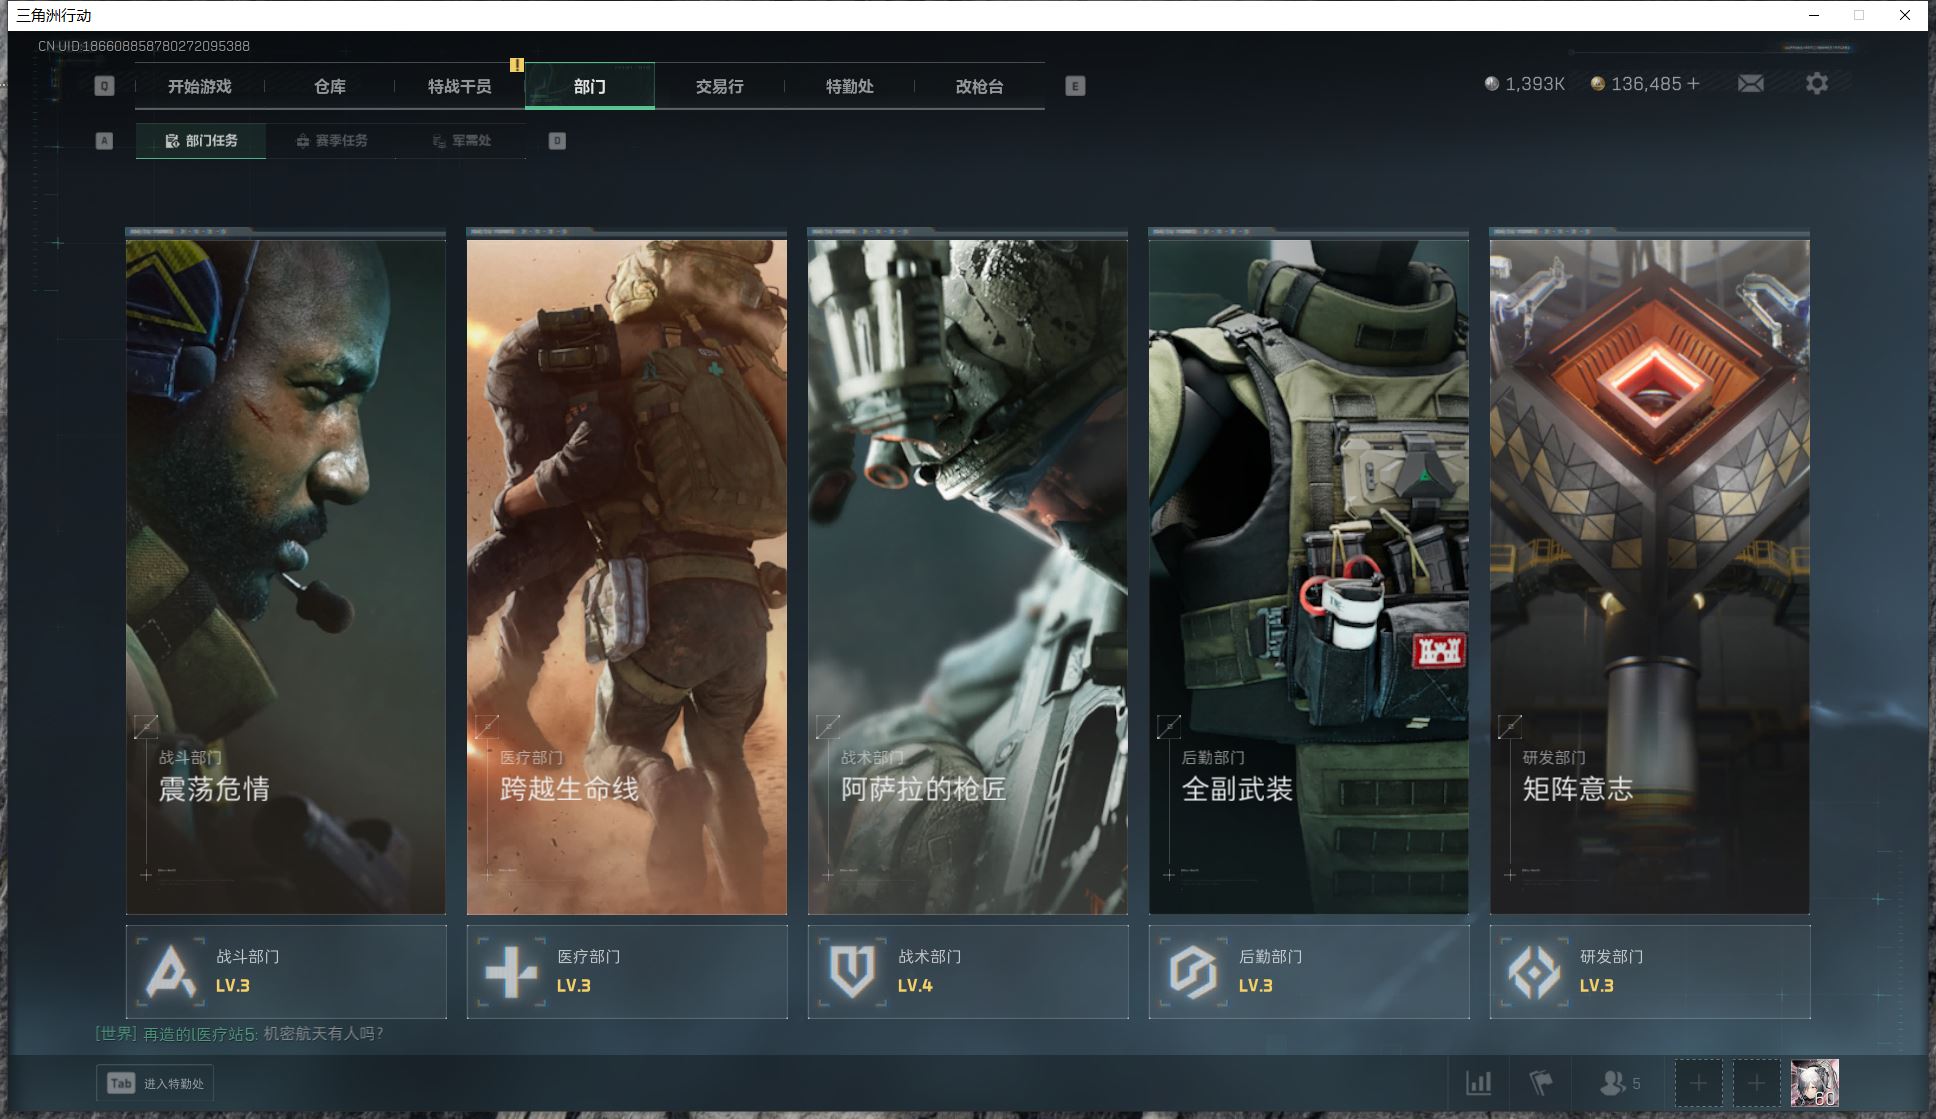Image resolution: width=1936 pixels, height=1119 pixels.
Task: Open world chat message line
Action: click(x=240, y=1033)
